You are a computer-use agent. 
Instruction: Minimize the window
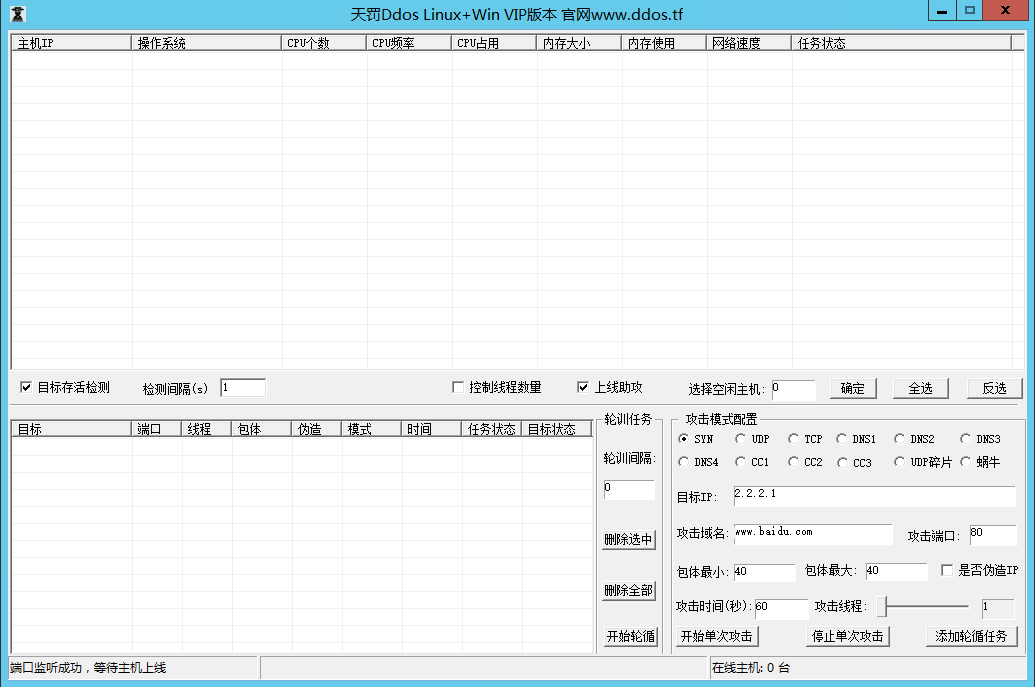click(943, 11)
